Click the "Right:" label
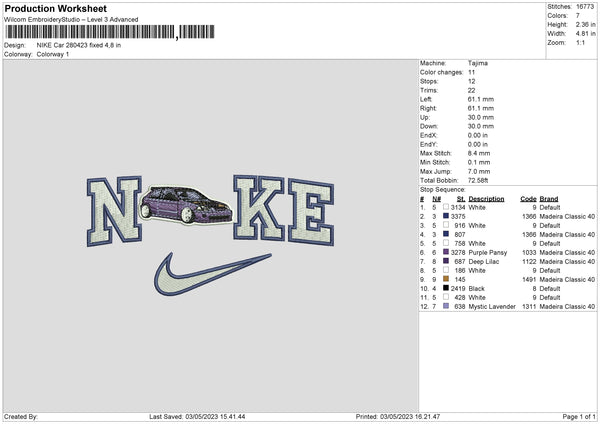This screenshot has width=600, height=424. tap(428, 108)
